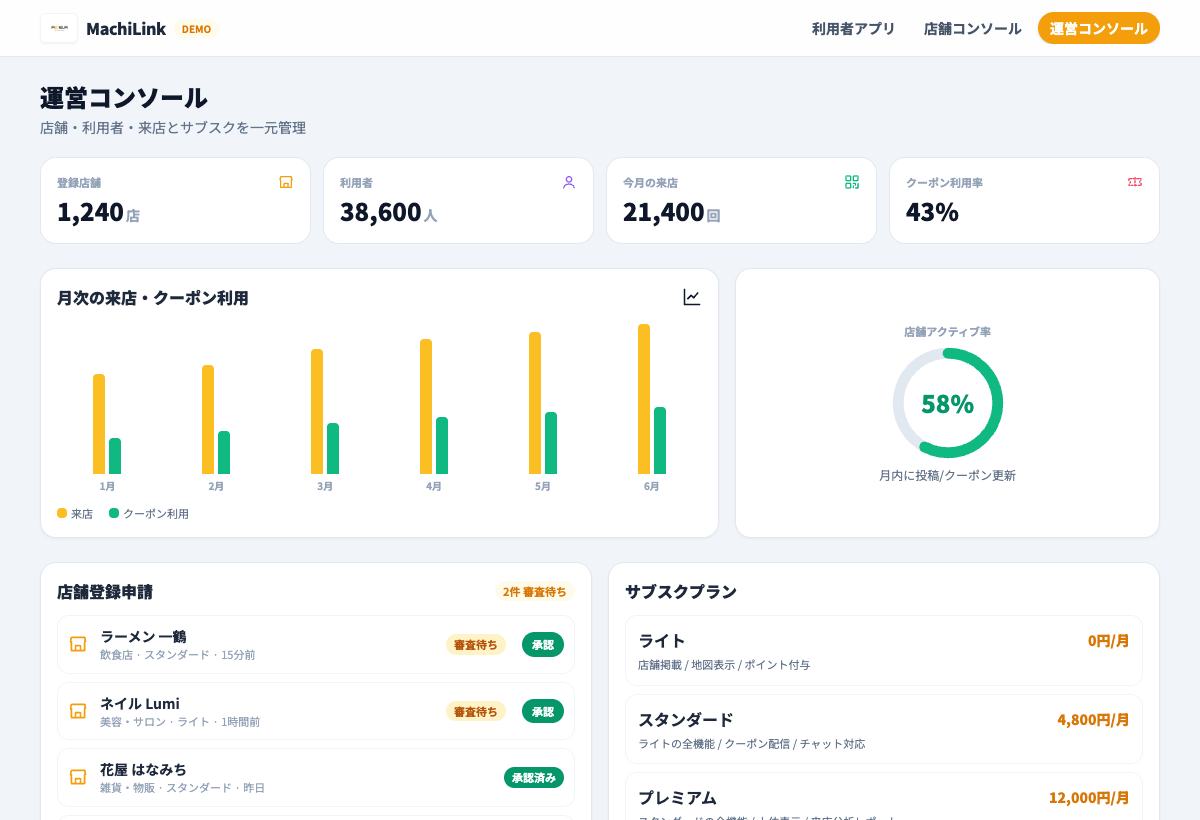This screenshot has width=1200, height=820.
Task: Click the DEMO badge beside MachiLink
Action: click(x=196, y=29)
